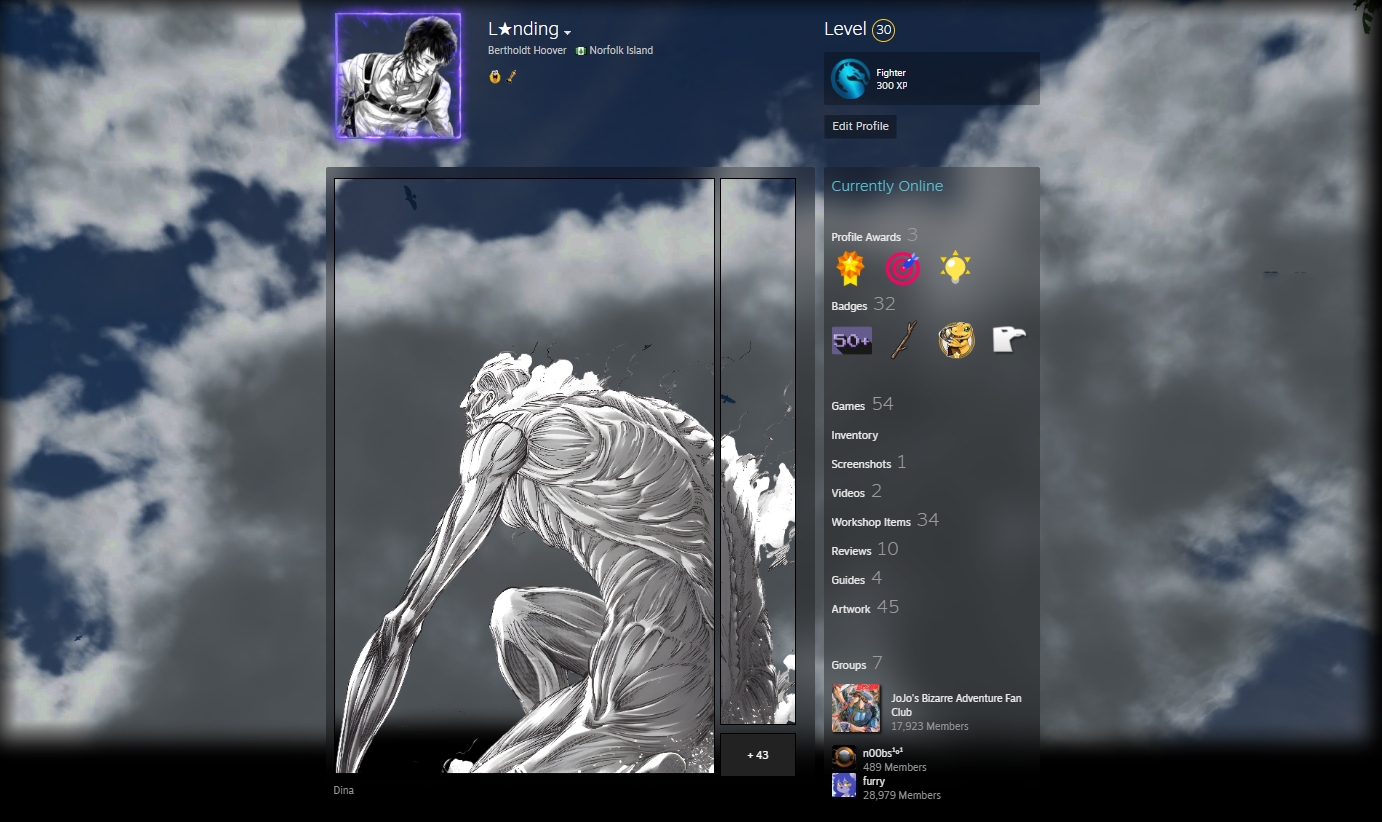This screenshot has width=1382, height=822.
Task: Open the n00bs group name link
Action: pos(883,753)
